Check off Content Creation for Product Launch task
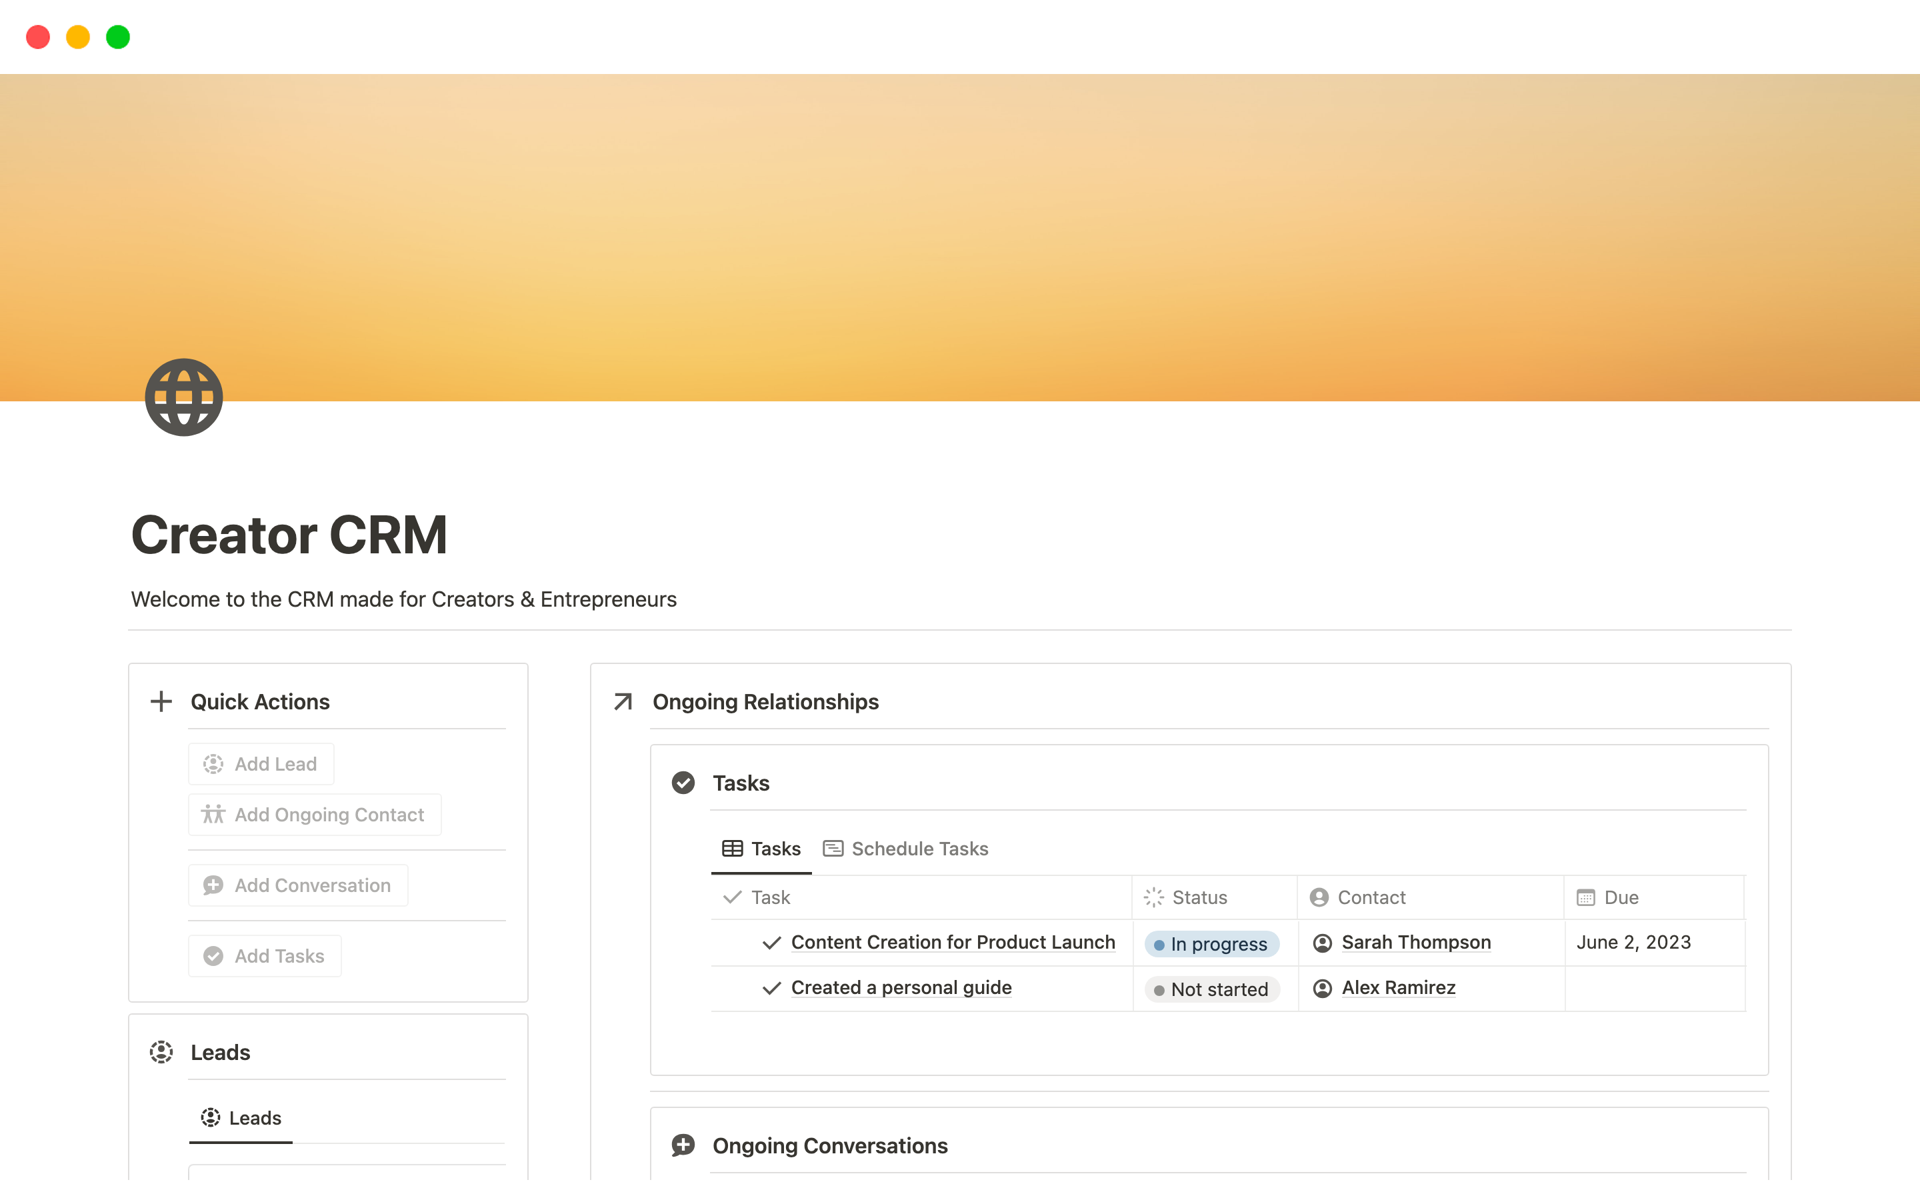1920x1200 pixels. tap(771, 943)
